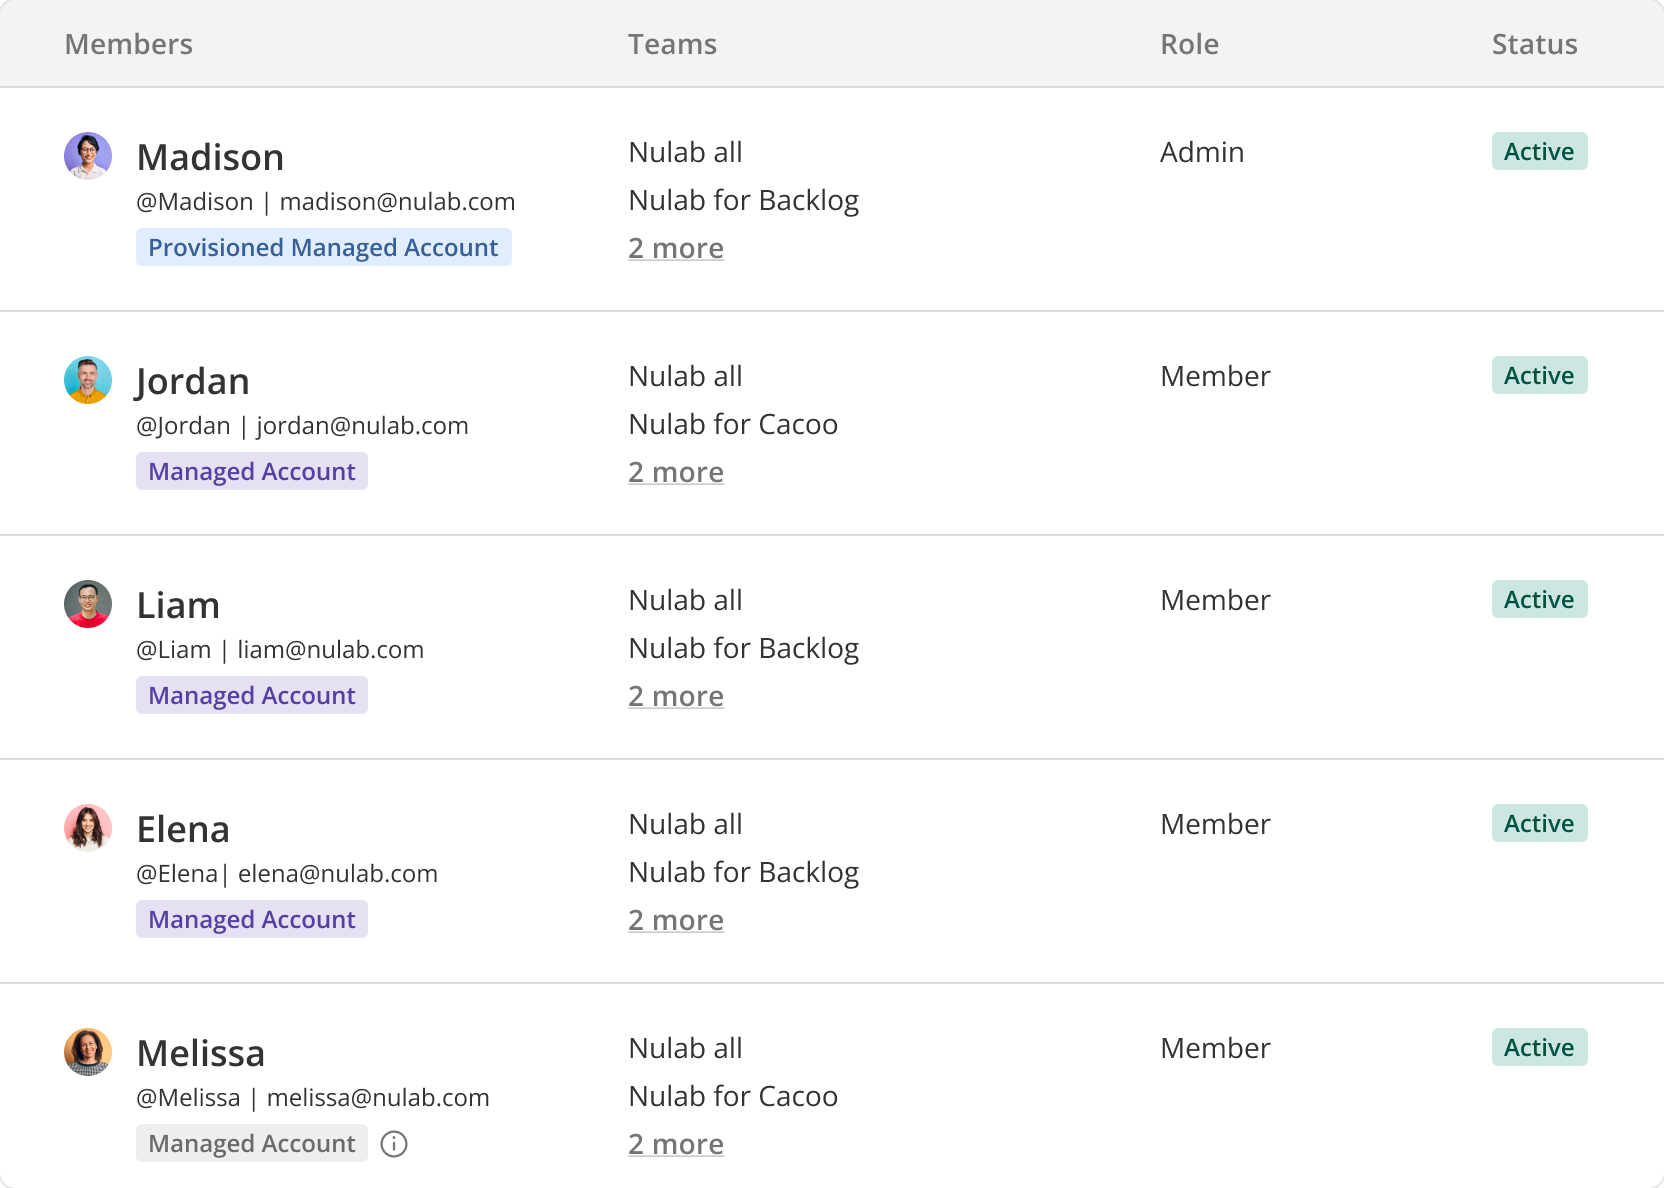This screenshot has width=1664, height=1188.
Task: Show Elena's "2 more" teams
Action: click(676, 920)
